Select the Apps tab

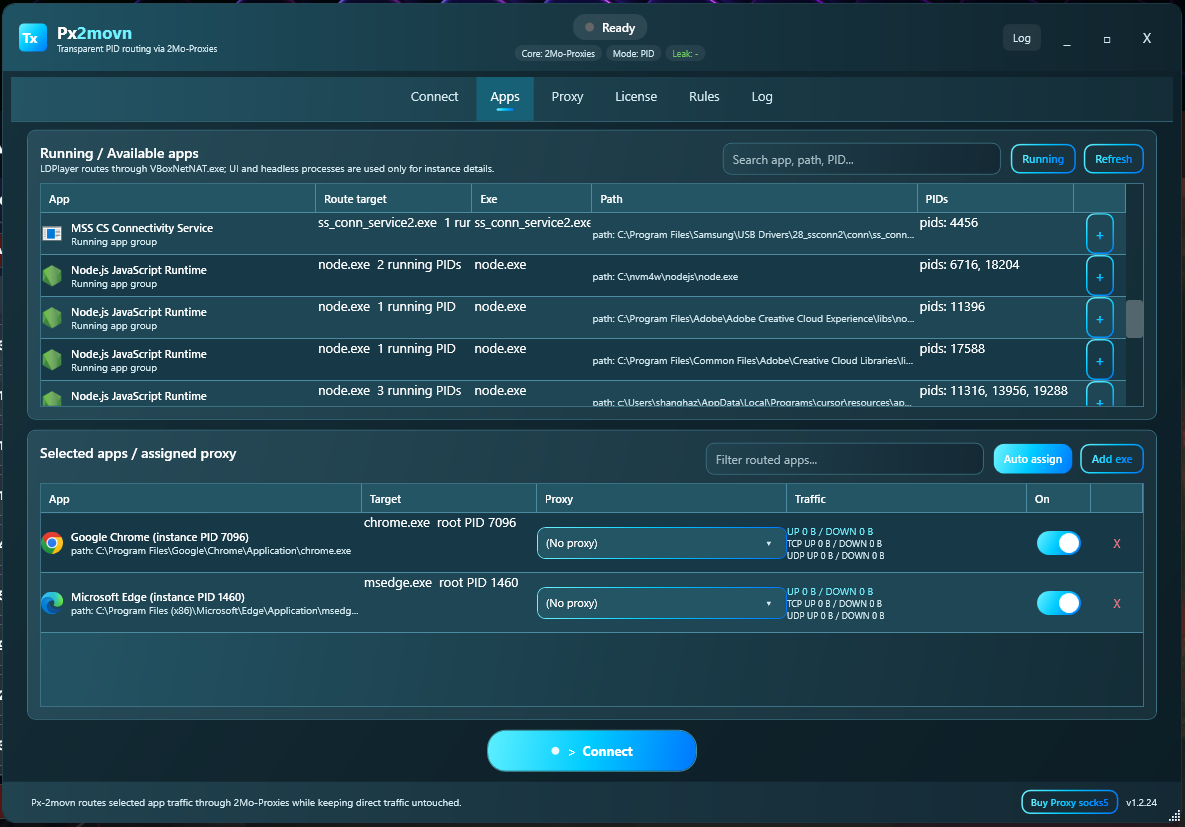[505, 97]
